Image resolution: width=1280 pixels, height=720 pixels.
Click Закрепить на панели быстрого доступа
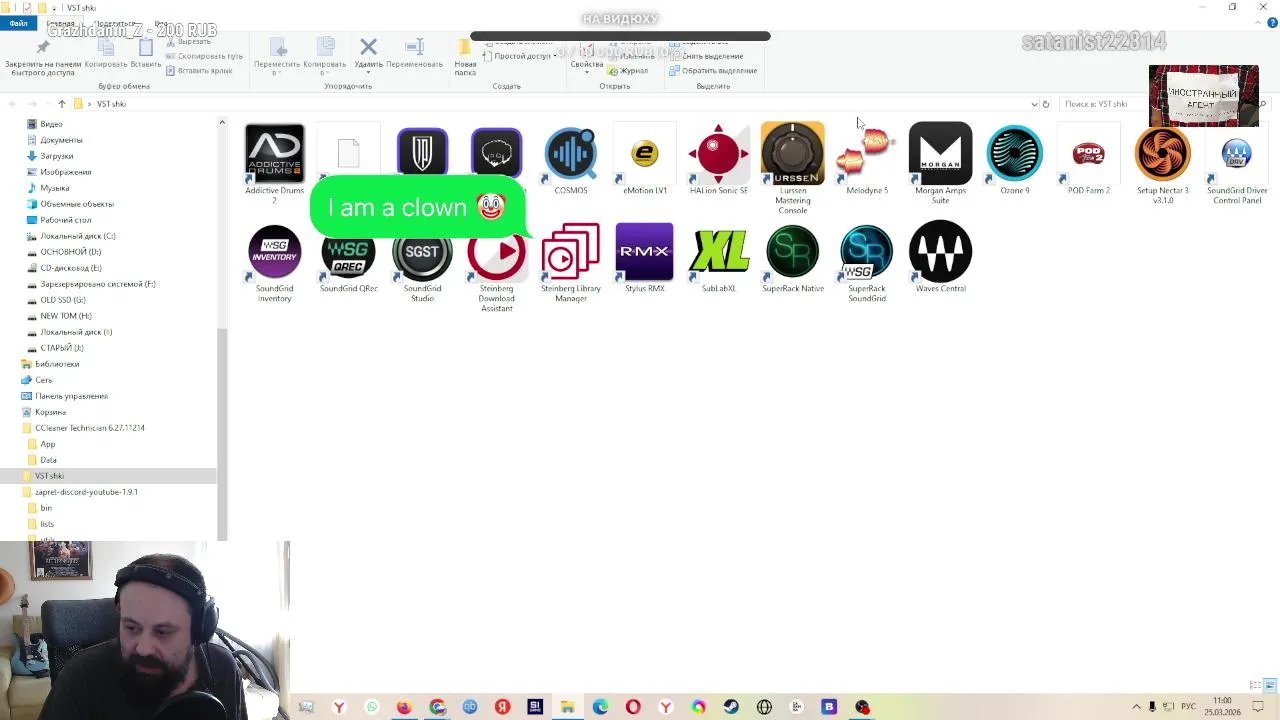[42, 58]
